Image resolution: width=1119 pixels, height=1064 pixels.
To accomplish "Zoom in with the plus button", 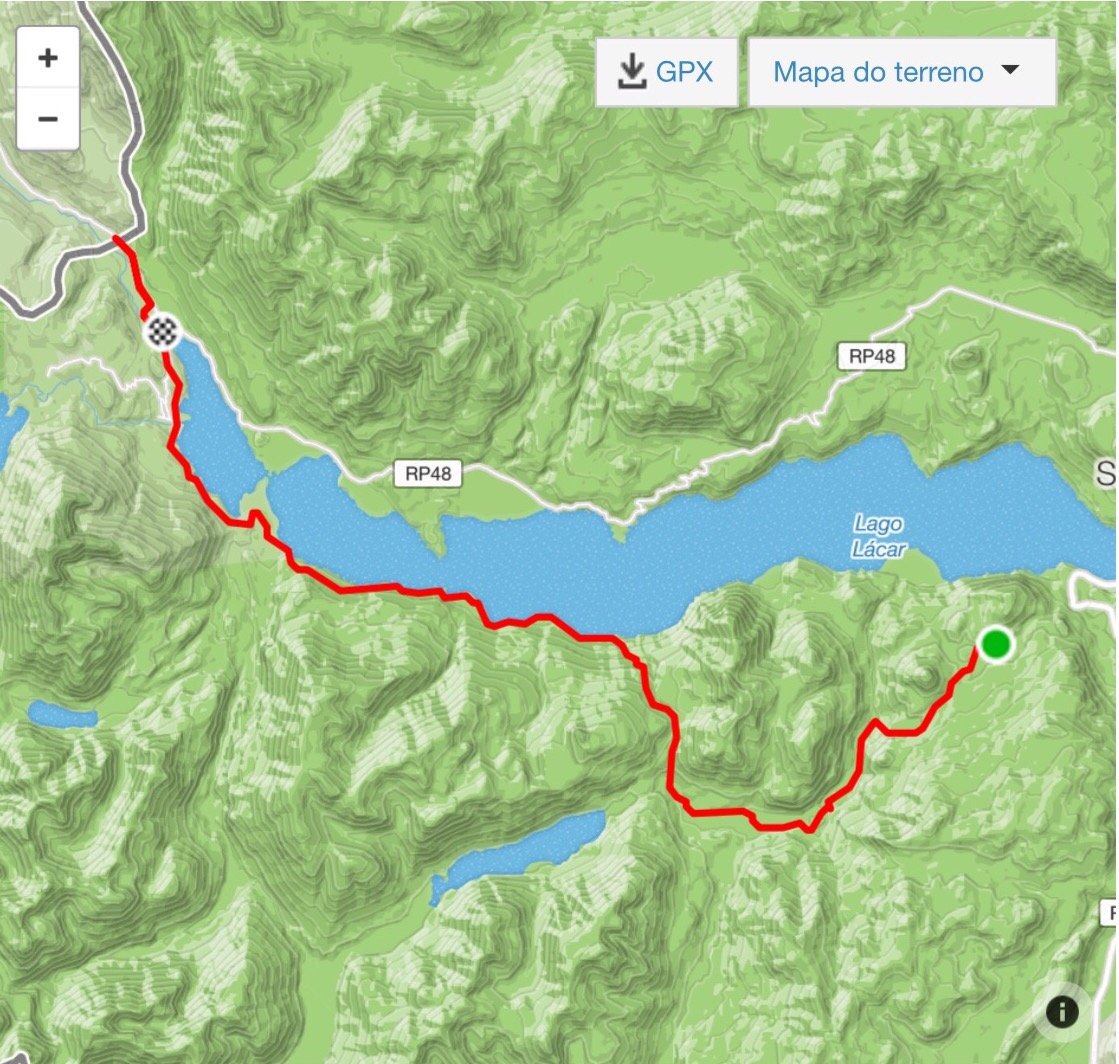I will 48,58.
